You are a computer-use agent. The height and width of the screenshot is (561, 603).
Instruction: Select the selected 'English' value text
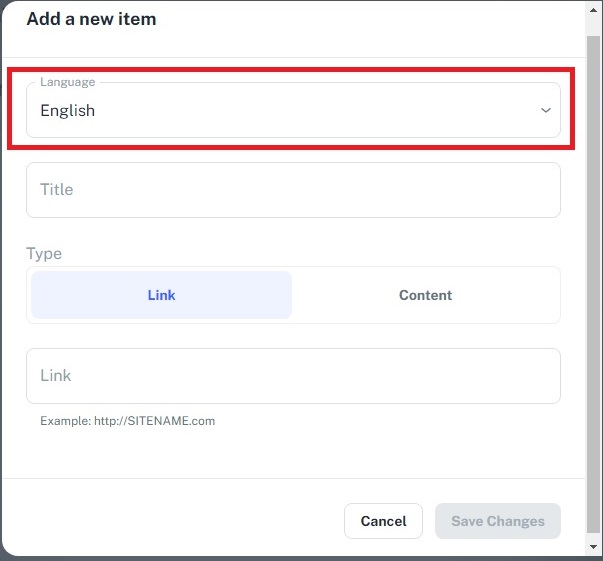67,111
